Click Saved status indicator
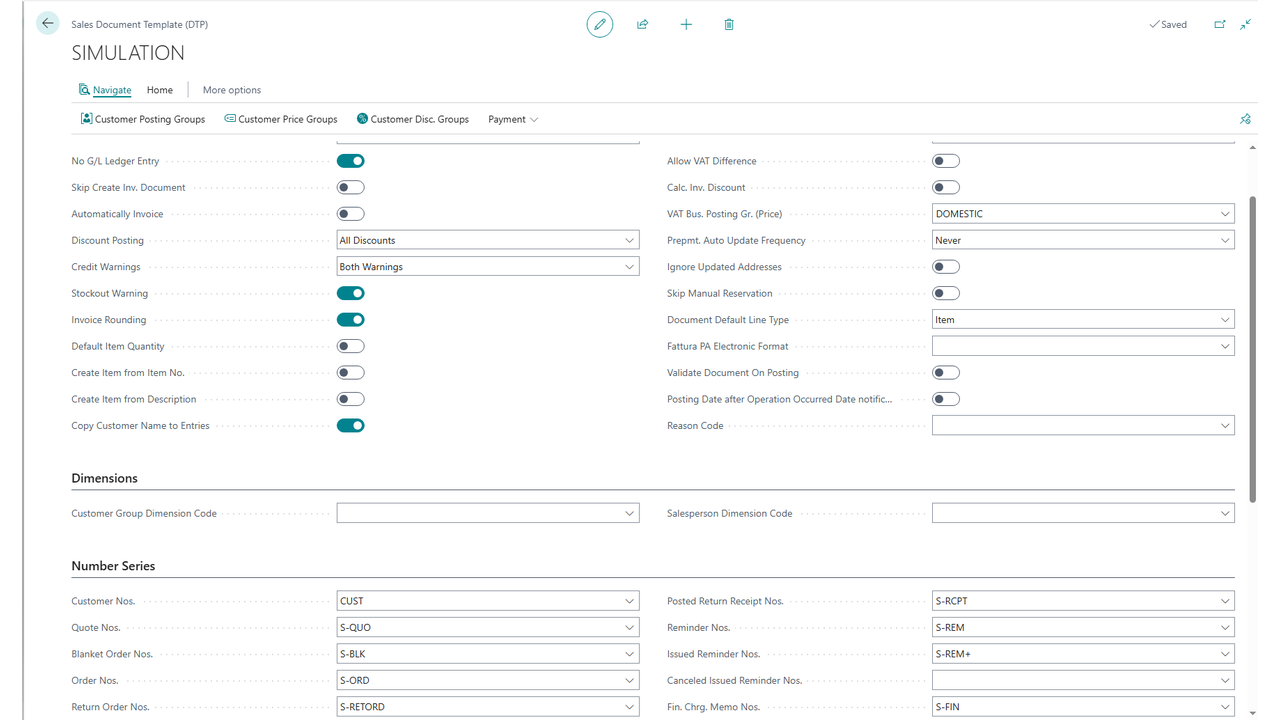This screenshot has height=720, width=1280. 1168,24
